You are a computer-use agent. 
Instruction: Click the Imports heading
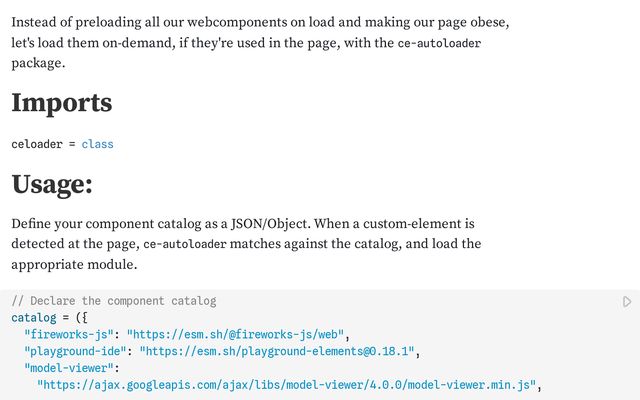(61, 103)
